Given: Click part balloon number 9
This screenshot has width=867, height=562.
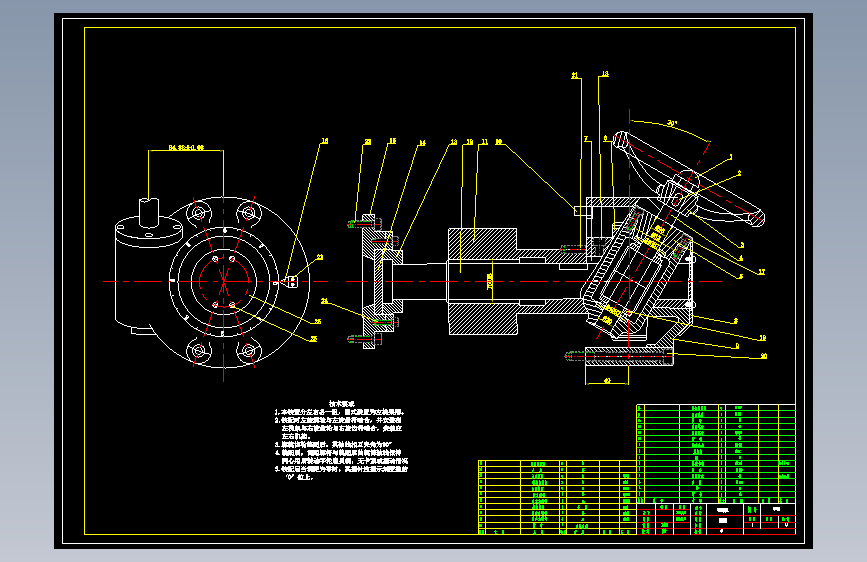Looking at the screenshot, I should click(x=737, y=346).
